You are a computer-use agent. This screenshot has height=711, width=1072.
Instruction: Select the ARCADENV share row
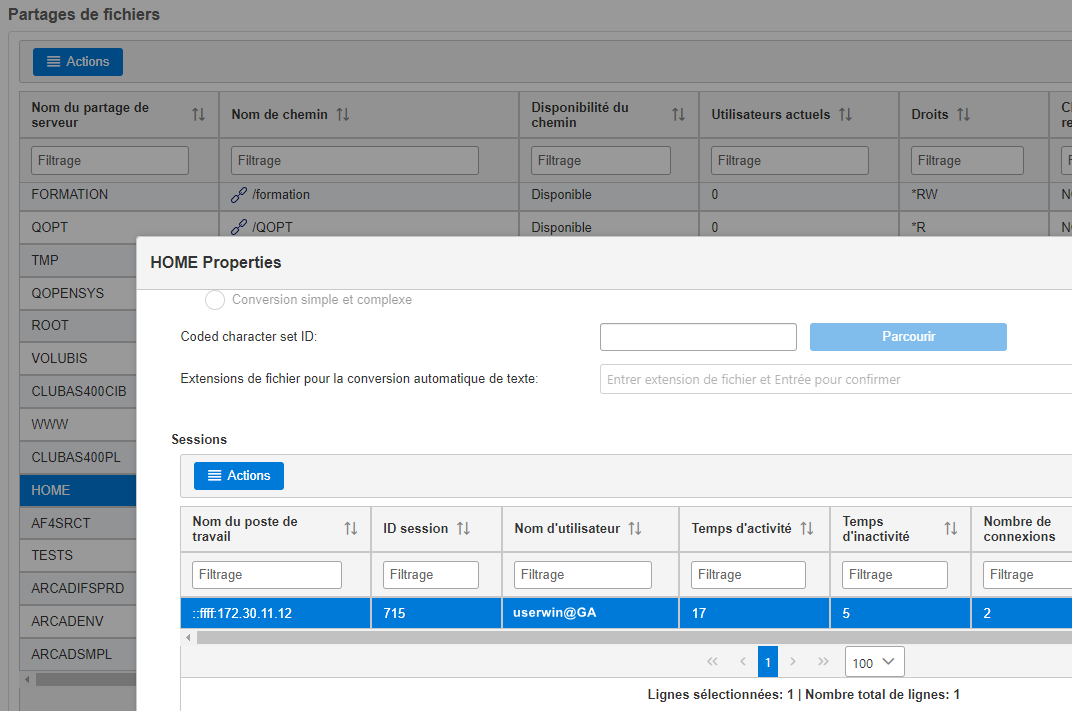click(x=78, y=621)
